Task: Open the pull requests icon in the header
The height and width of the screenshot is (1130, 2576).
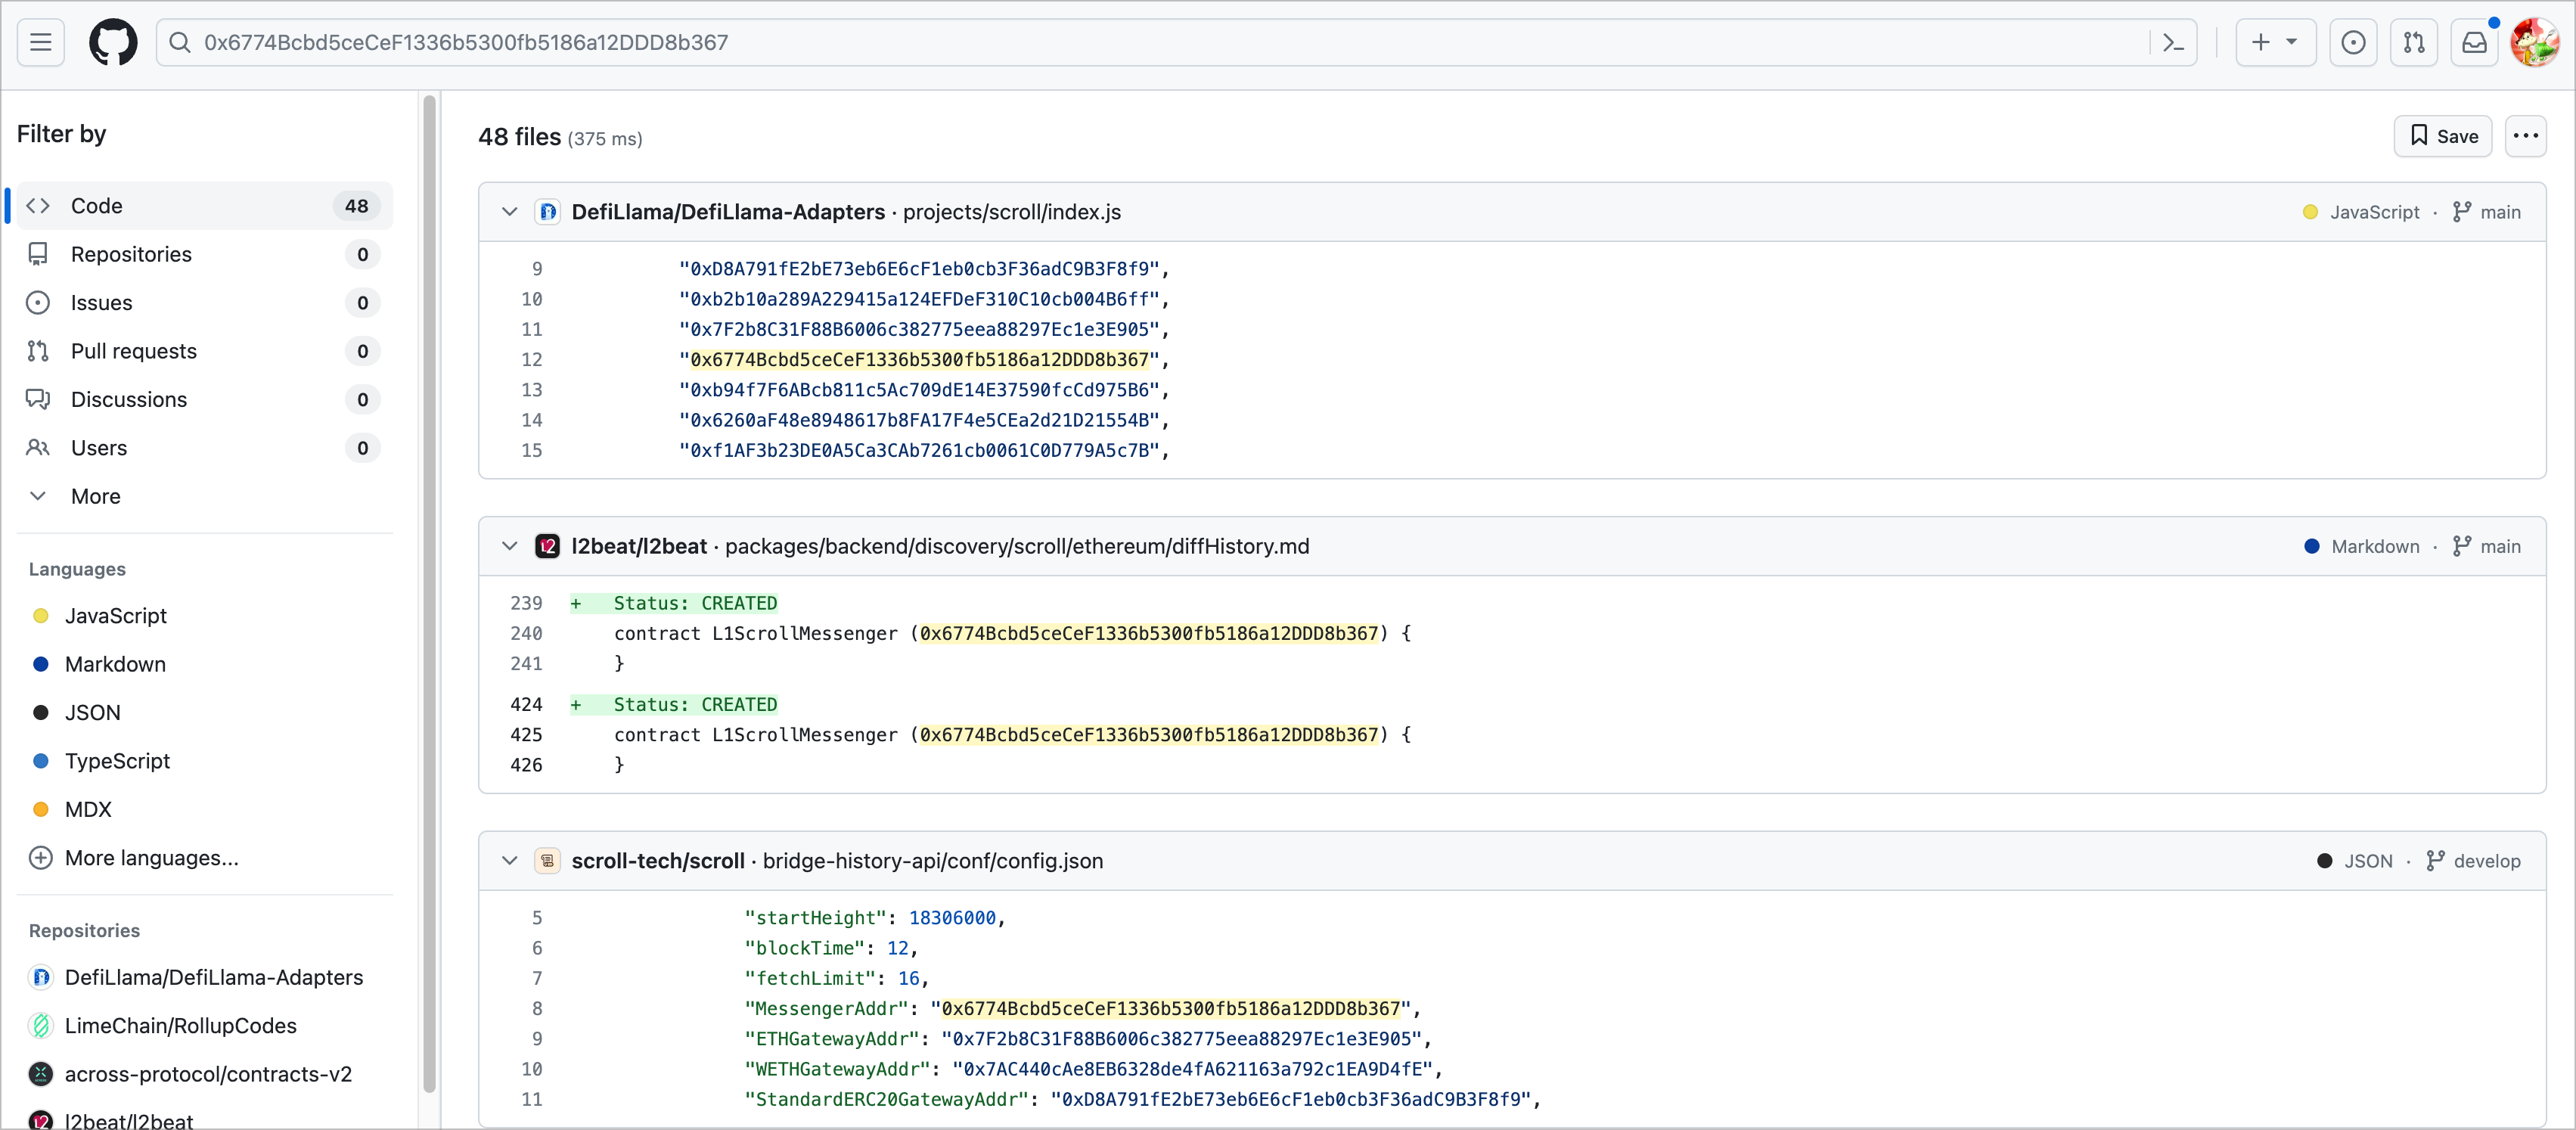Action: (x=2415, y=42)
